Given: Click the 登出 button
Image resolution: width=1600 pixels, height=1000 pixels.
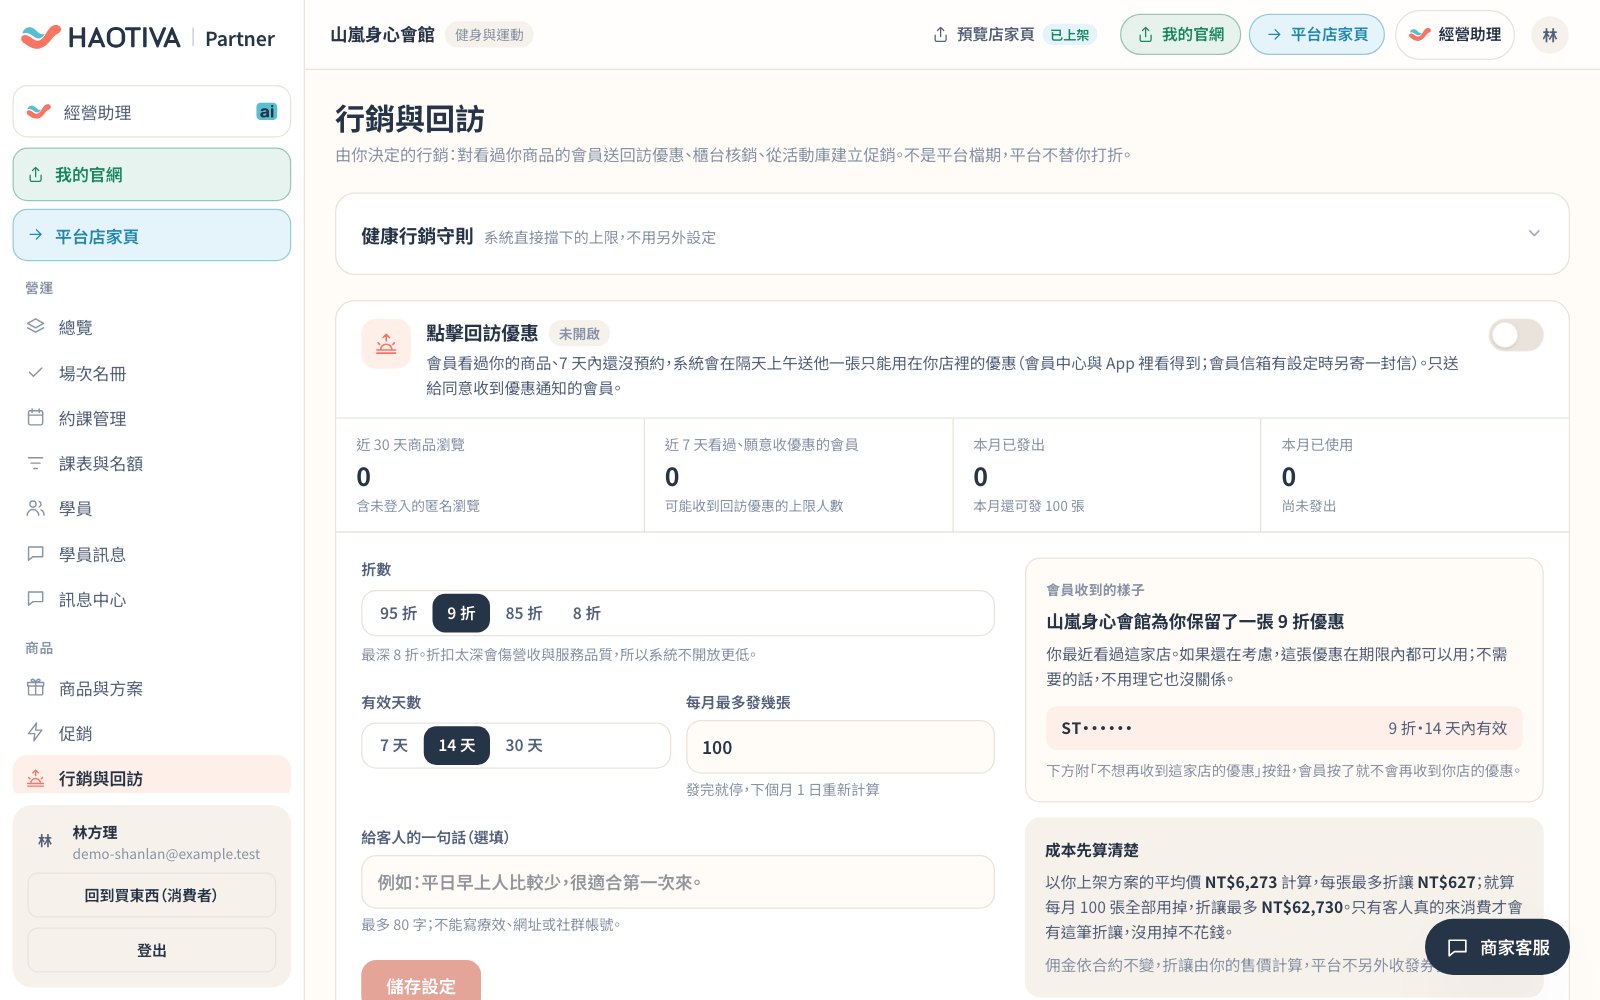Looking at the screenshot, I should [x=152, y=950].
